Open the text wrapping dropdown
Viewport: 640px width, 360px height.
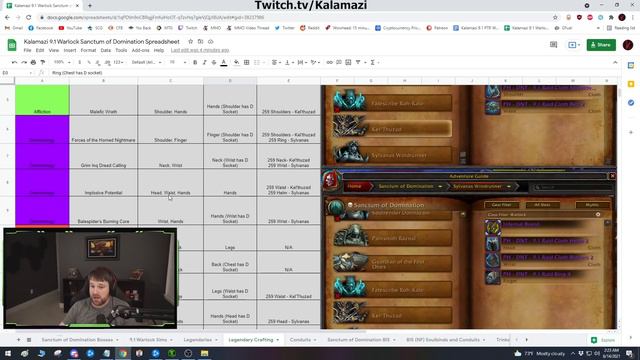pos(302,62)
